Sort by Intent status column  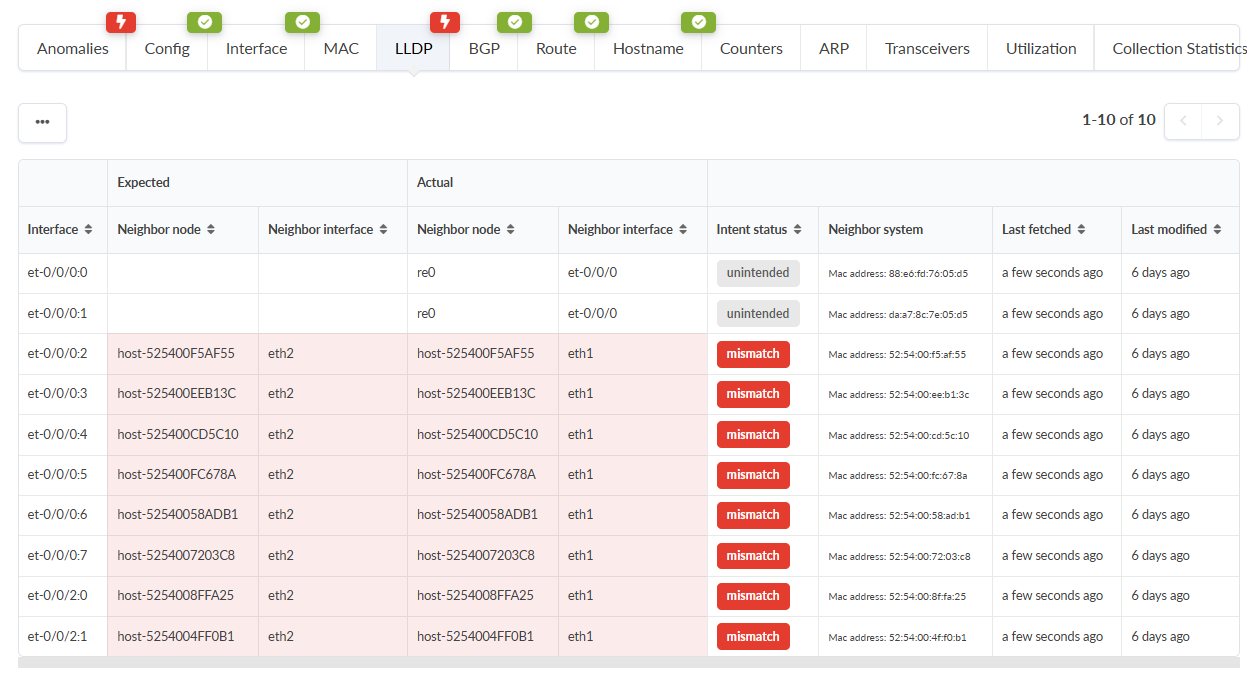pos(797,230)
